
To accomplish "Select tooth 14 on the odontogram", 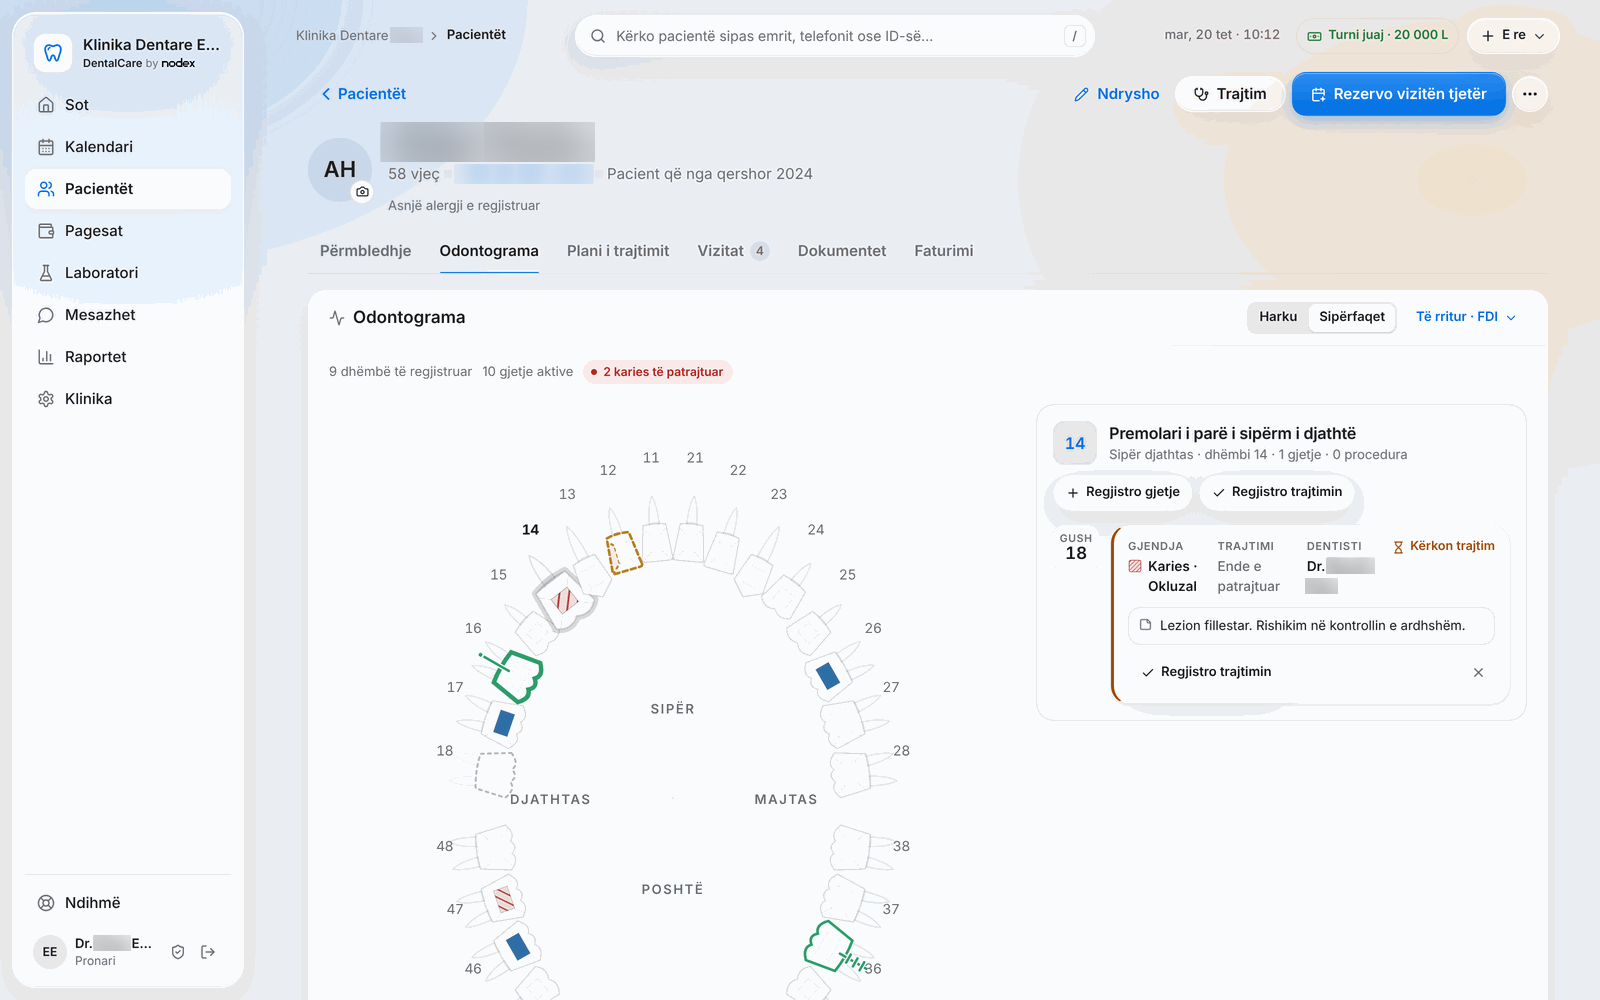I will tap(564, 599).
